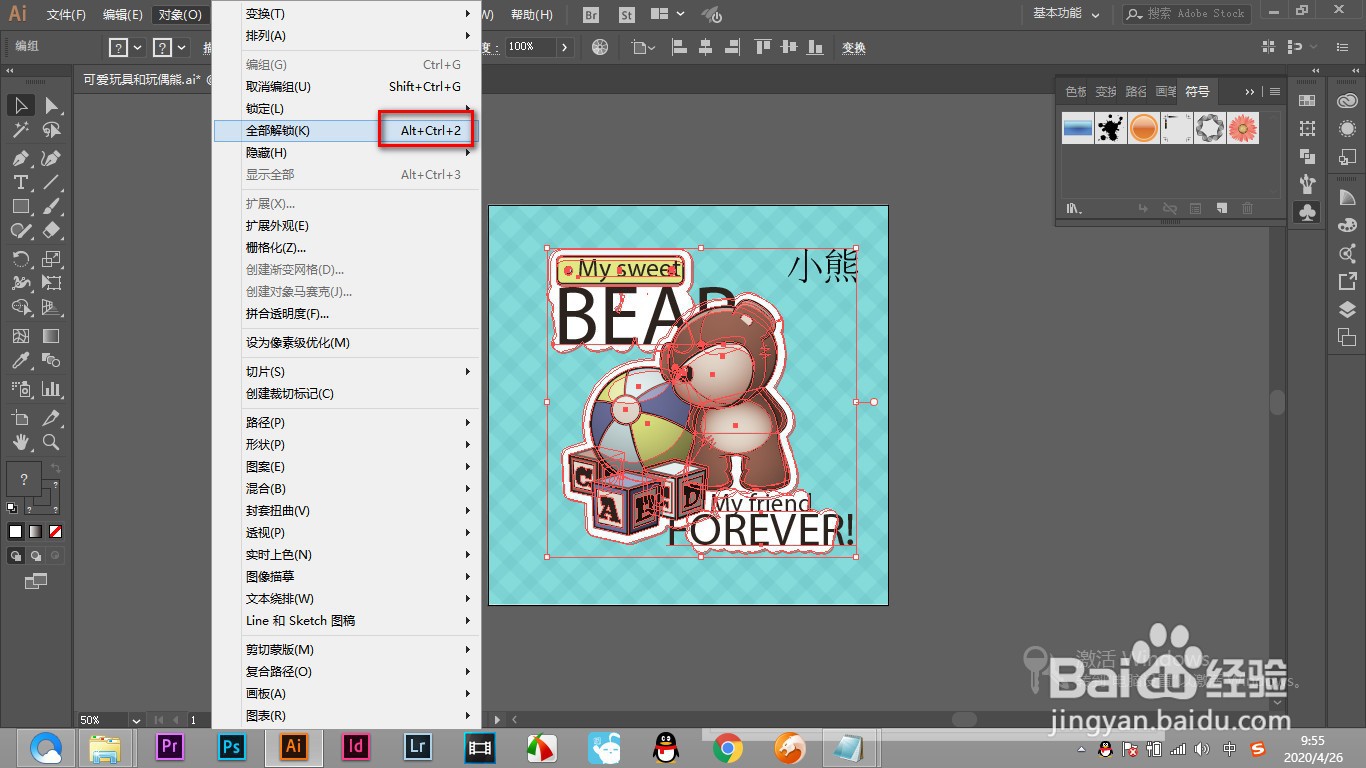The height and width of the screenshot is (768, 1366).
Task: Pick the Lasso tool
Action: (51, 130)
